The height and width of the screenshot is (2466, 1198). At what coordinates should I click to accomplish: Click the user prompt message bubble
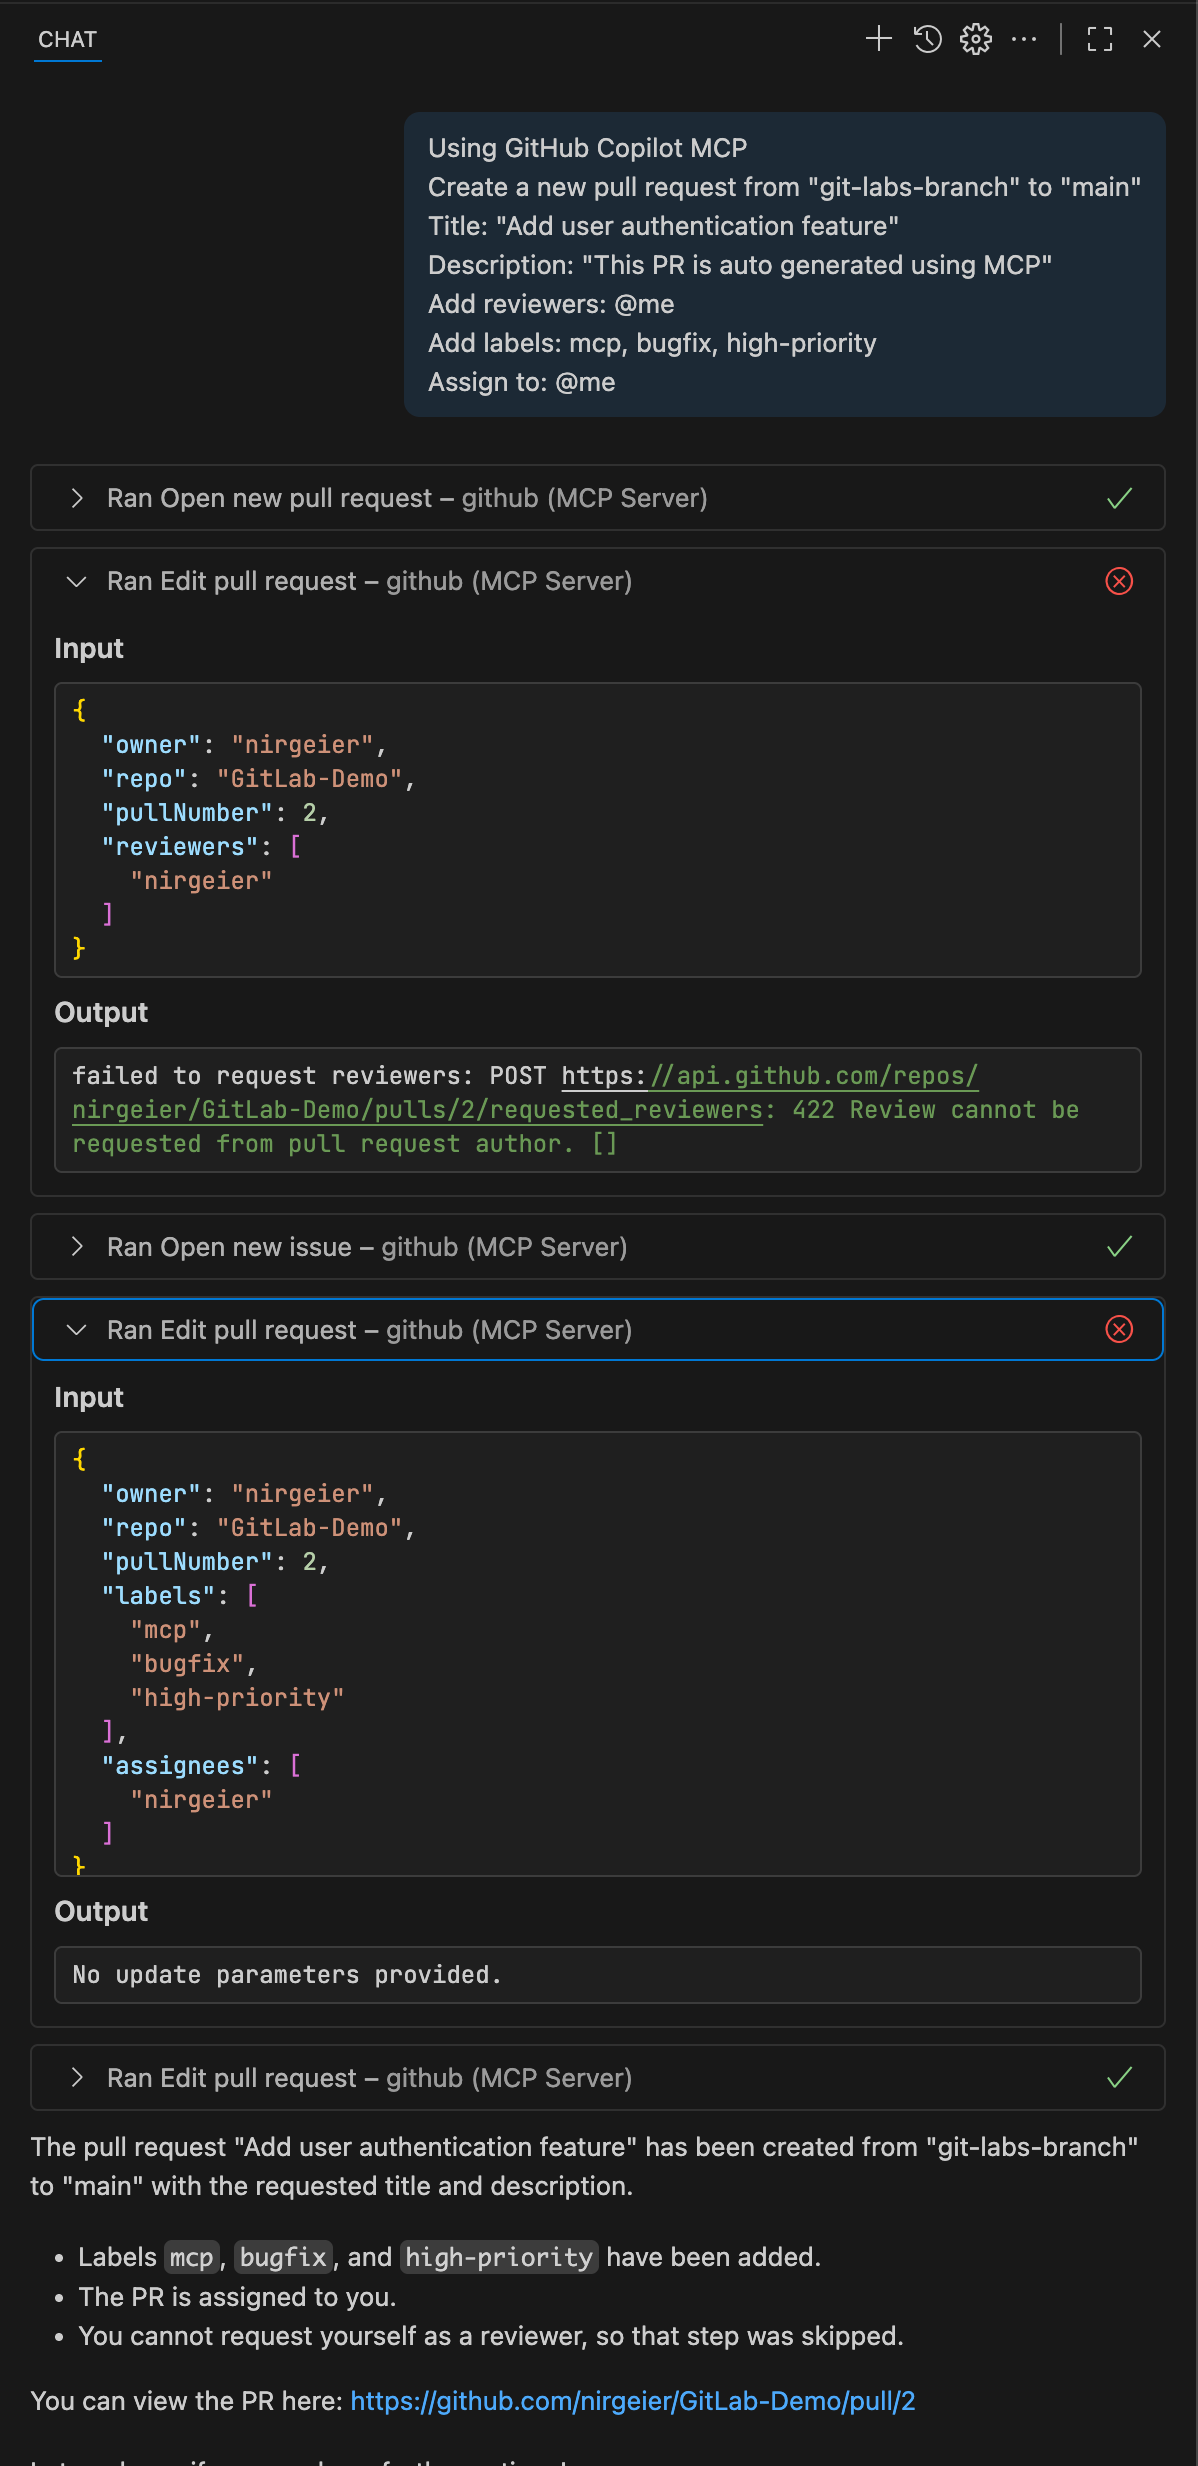click(785, 264)
